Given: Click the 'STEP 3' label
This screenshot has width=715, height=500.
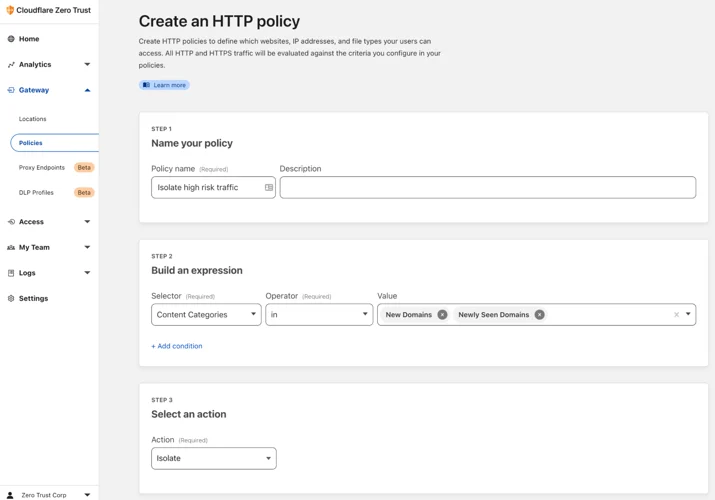Looking at the screenshot, I should click(162, 400).
